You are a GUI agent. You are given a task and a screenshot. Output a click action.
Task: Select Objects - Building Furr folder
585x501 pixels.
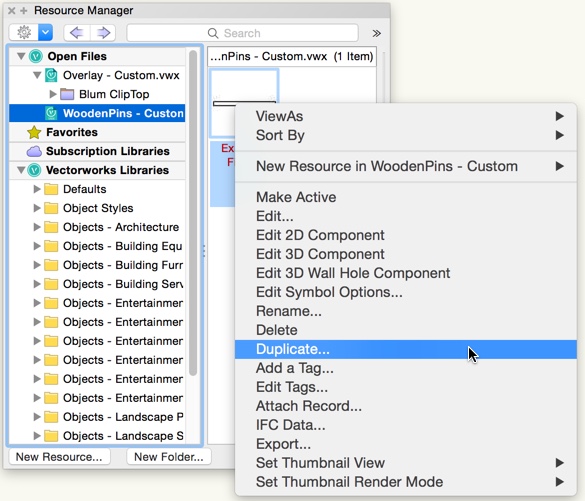(97, 265)
